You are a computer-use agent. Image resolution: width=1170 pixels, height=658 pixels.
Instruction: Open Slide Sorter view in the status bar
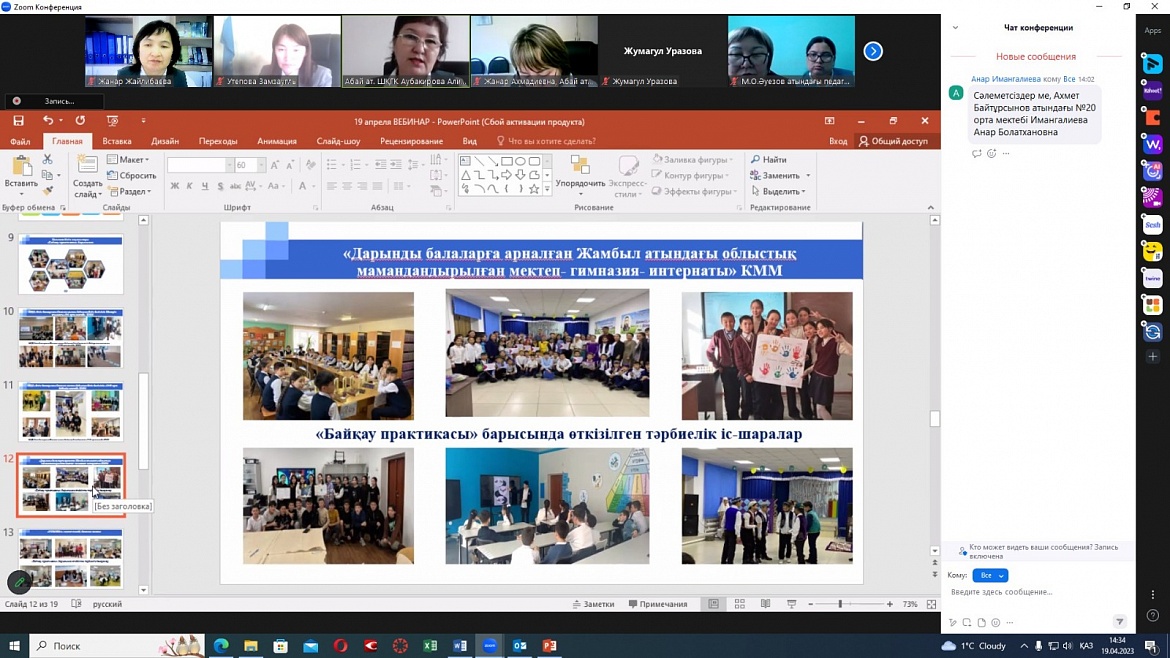740,604
